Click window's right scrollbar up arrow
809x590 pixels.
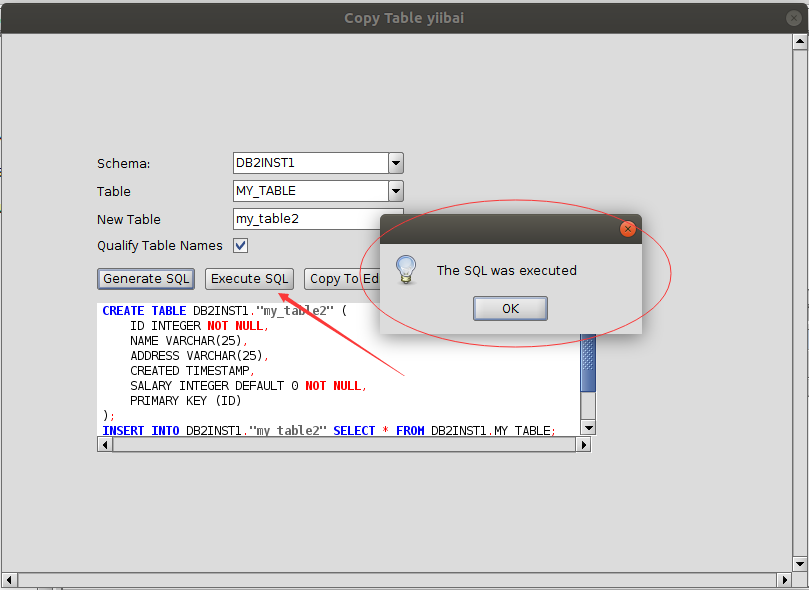(800, 41)
